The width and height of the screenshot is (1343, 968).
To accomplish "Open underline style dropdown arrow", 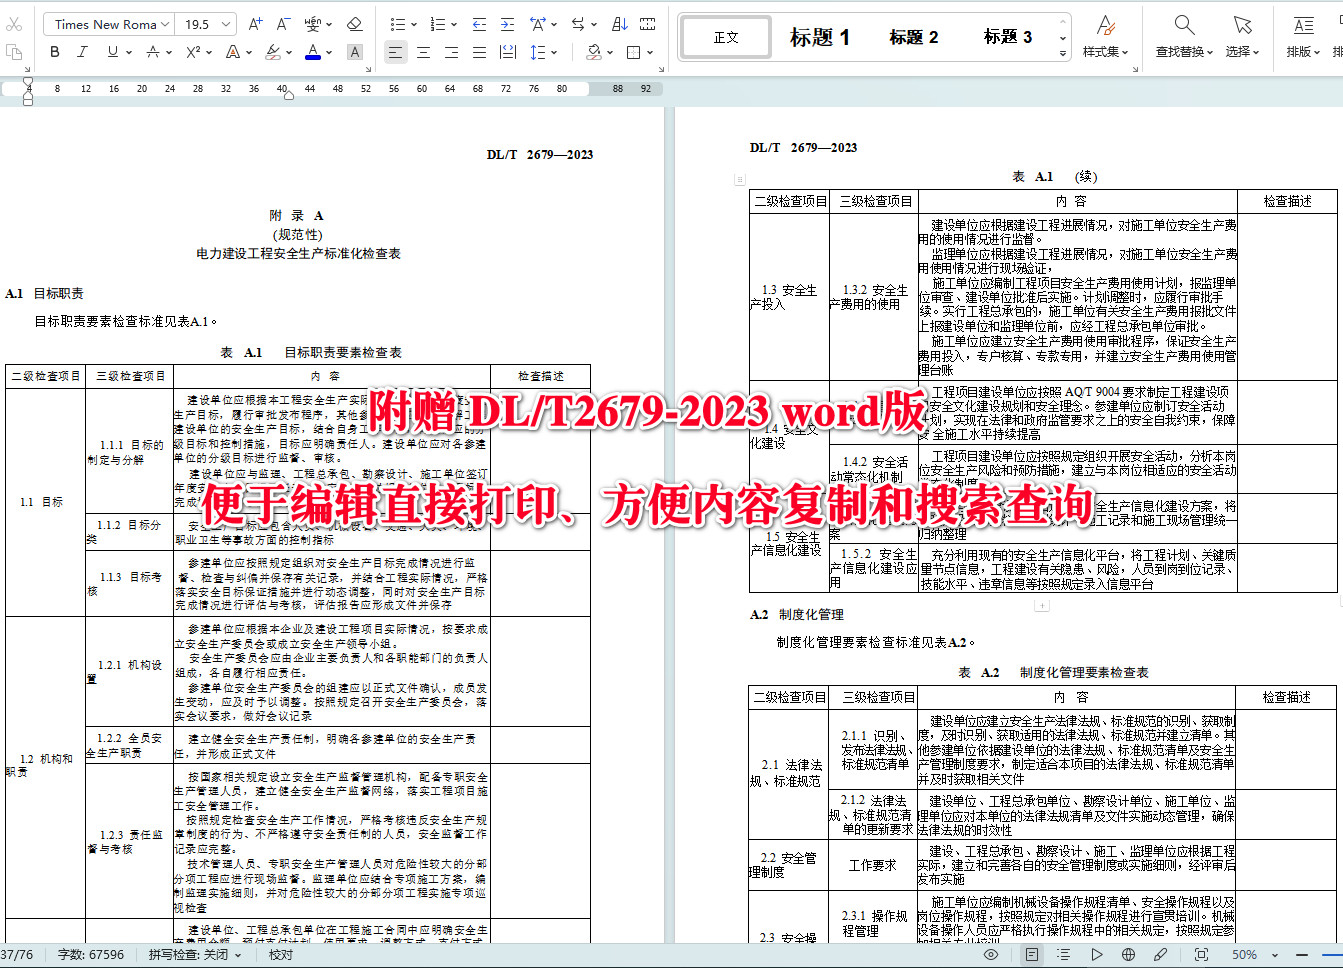I will (128, 52).
